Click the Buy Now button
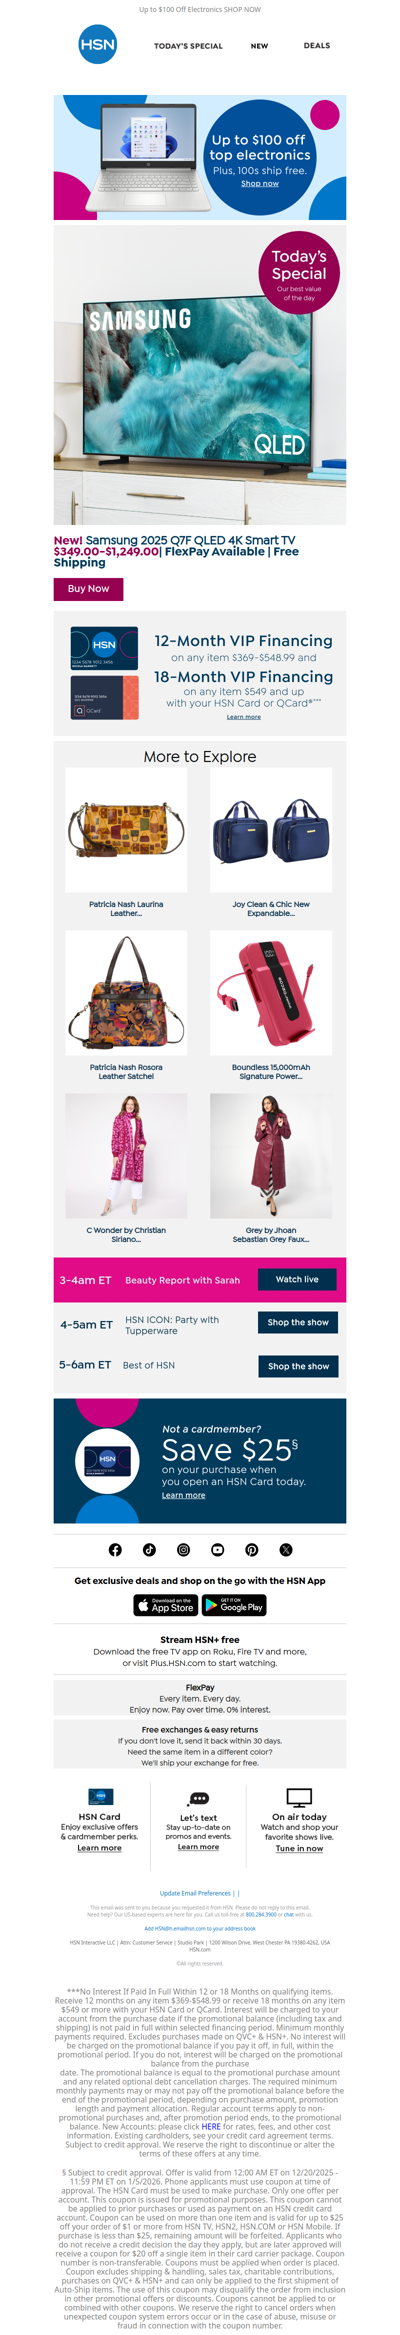The width and height of the screenshot is (400, 2335). click(88, 588)
